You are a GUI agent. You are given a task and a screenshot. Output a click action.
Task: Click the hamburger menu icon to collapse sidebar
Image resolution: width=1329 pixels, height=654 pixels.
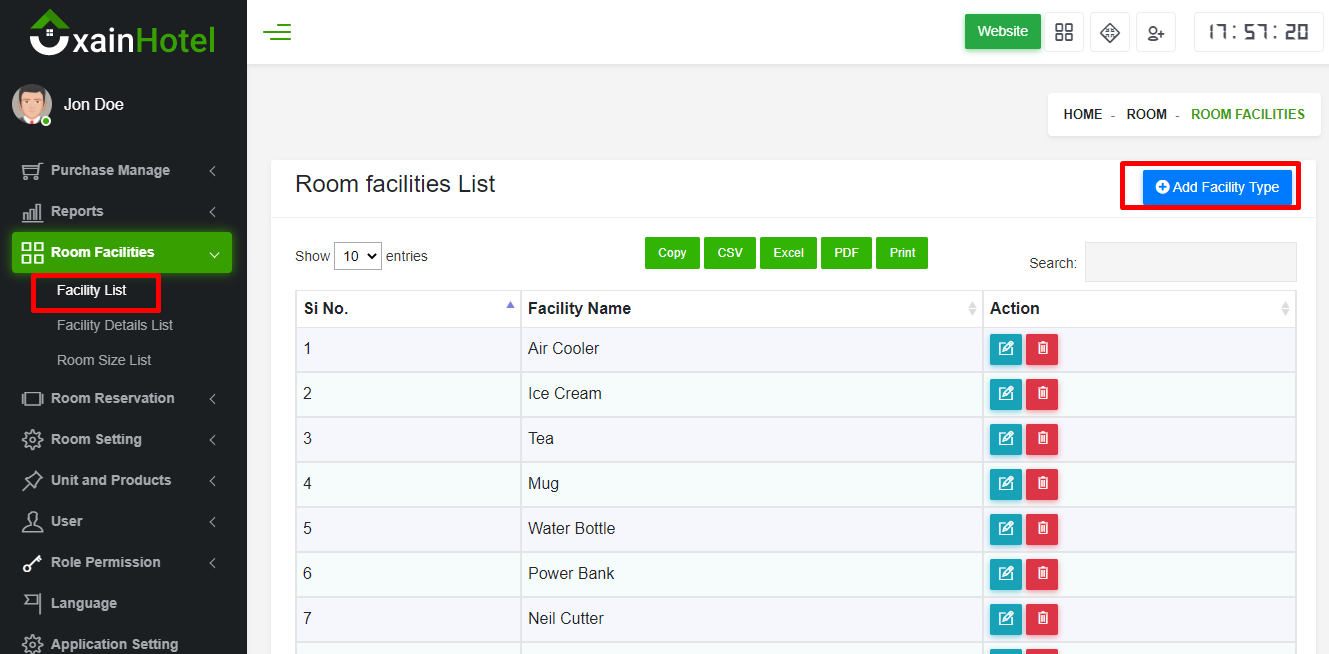pos(277,32)
